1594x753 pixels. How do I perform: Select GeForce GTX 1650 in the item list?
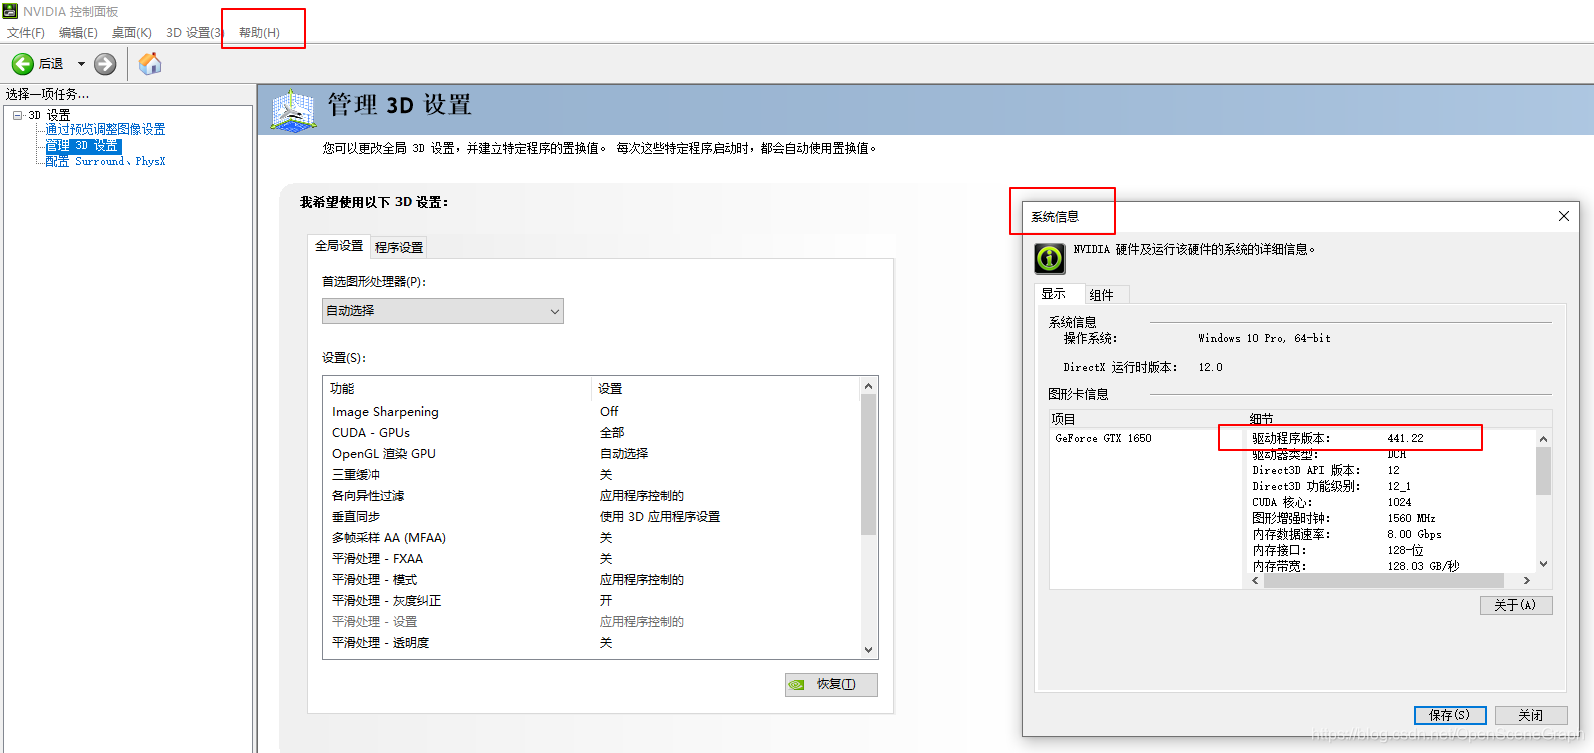point(1104,439)
